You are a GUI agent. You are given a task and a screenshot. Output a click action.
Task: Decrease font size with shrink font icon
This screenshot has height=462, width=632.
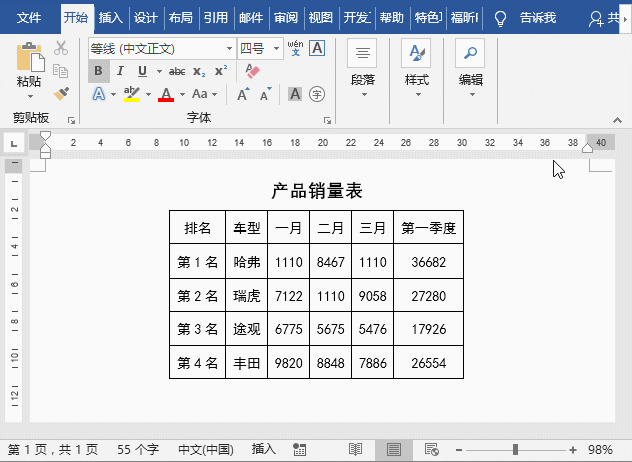click(x=265, y=94)
